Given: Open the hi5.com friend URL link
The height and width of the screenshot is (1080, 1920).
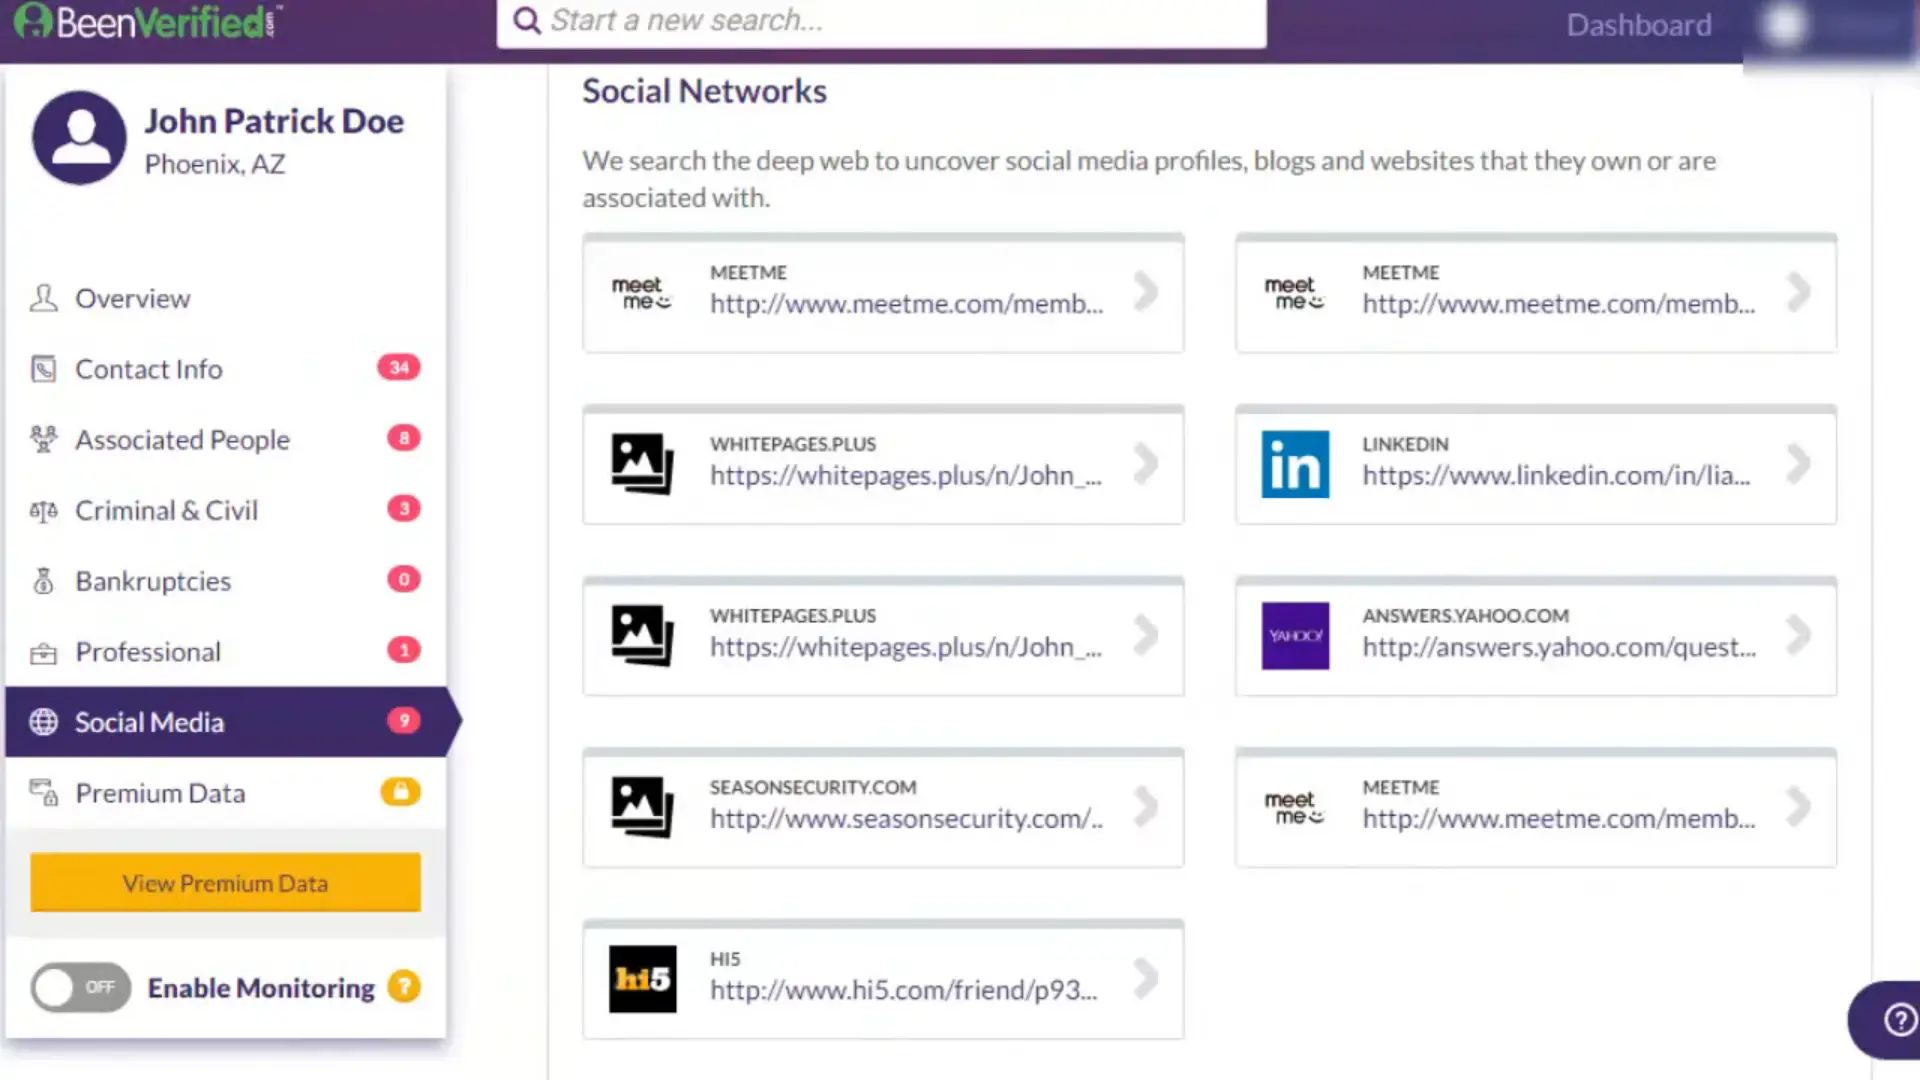Looking at the screenshot, I should click(x=904, y=991).
